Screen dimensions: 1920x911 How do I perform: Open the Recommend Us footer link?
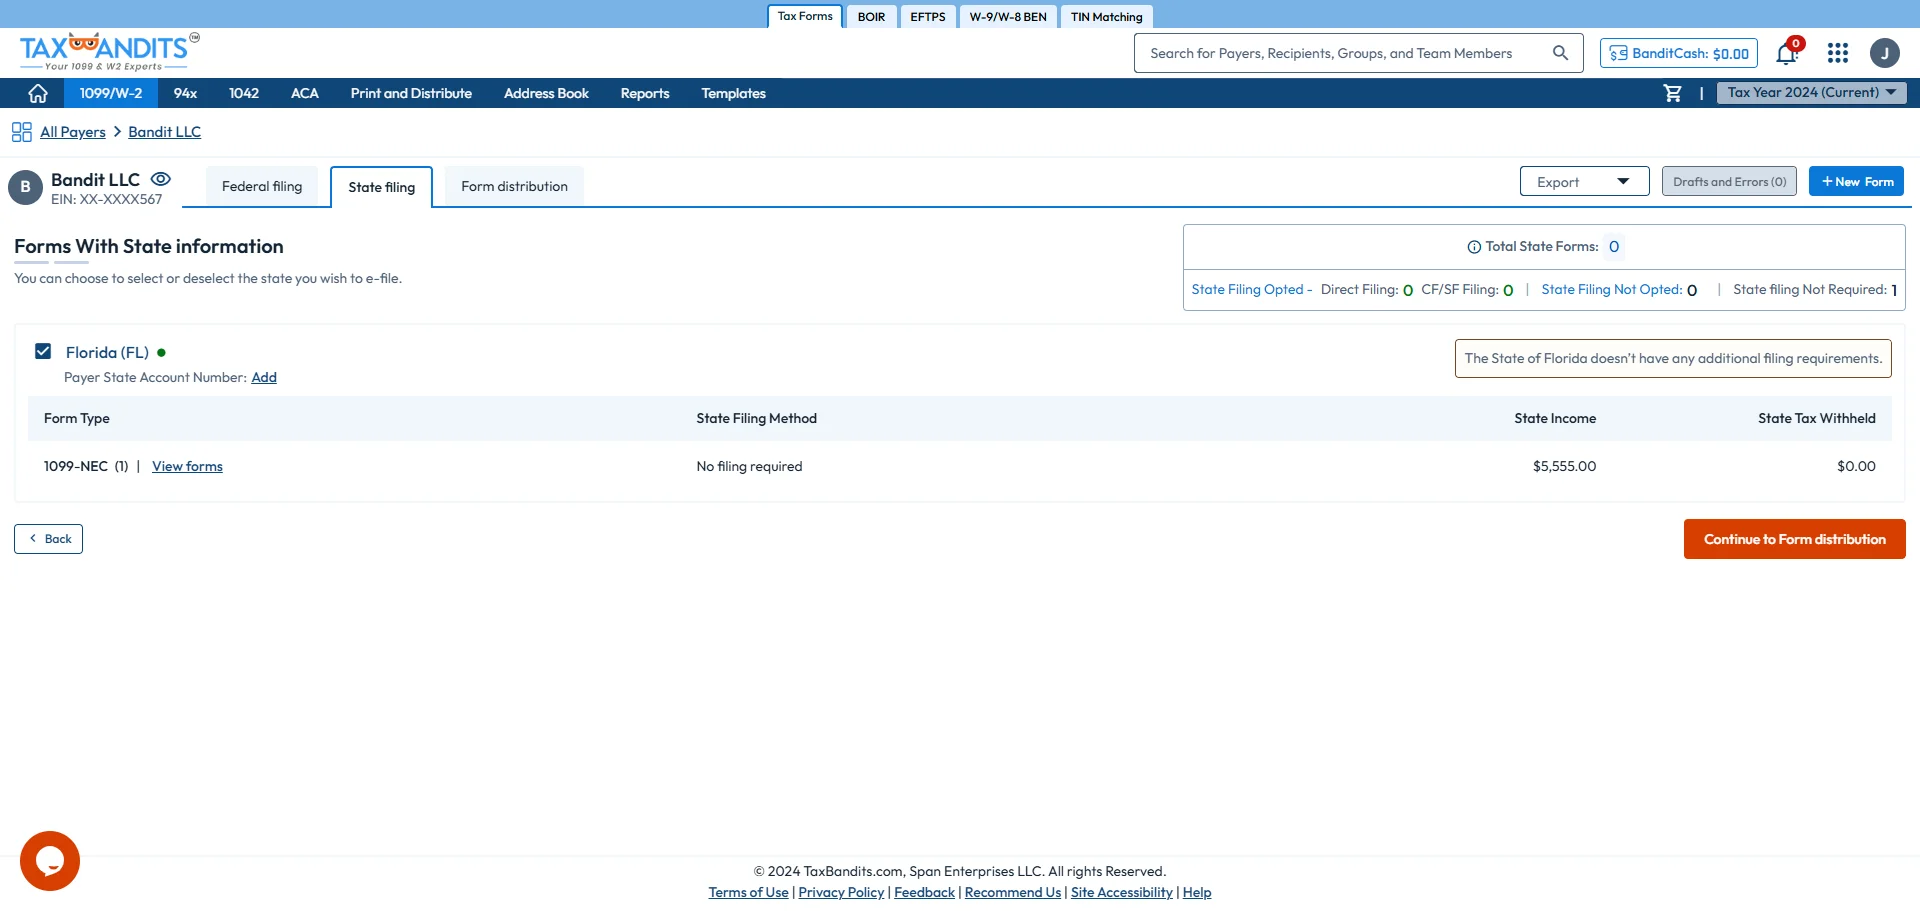pos(1012,892)
